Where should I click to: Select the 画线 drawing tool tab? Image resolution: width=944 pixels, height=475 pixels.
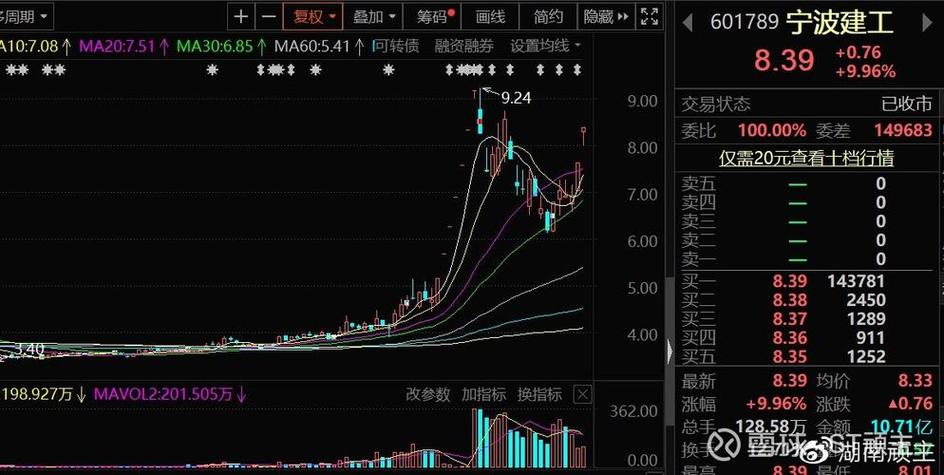click(490, 17)
